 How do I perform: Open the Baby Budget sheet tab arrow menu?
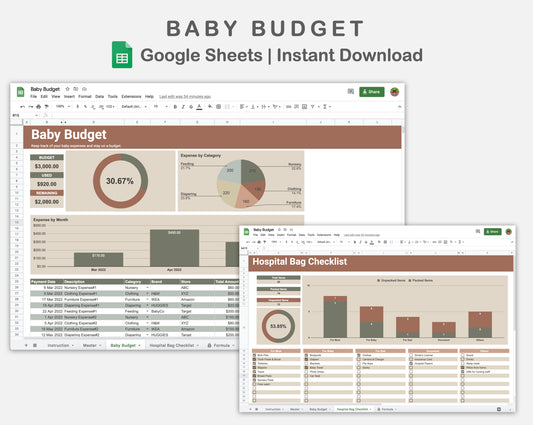[139, 345]
